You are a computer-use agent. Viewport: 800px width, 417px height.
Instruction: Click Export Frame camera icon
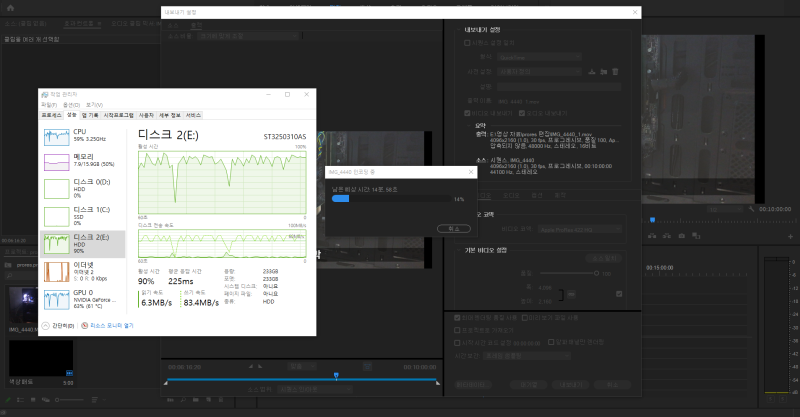click(x=682, y=236)
